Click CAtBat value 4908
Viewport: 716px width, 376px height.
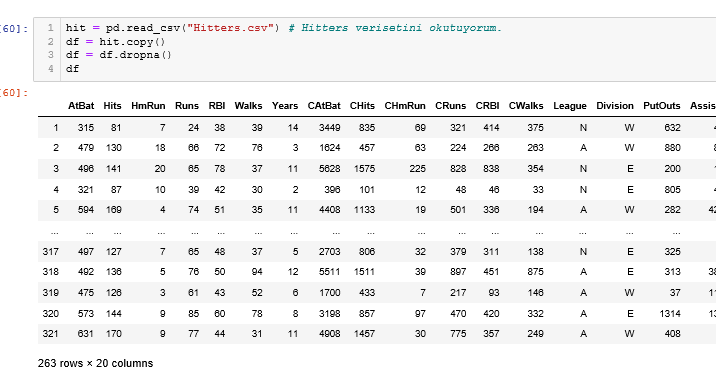point(330,334)
